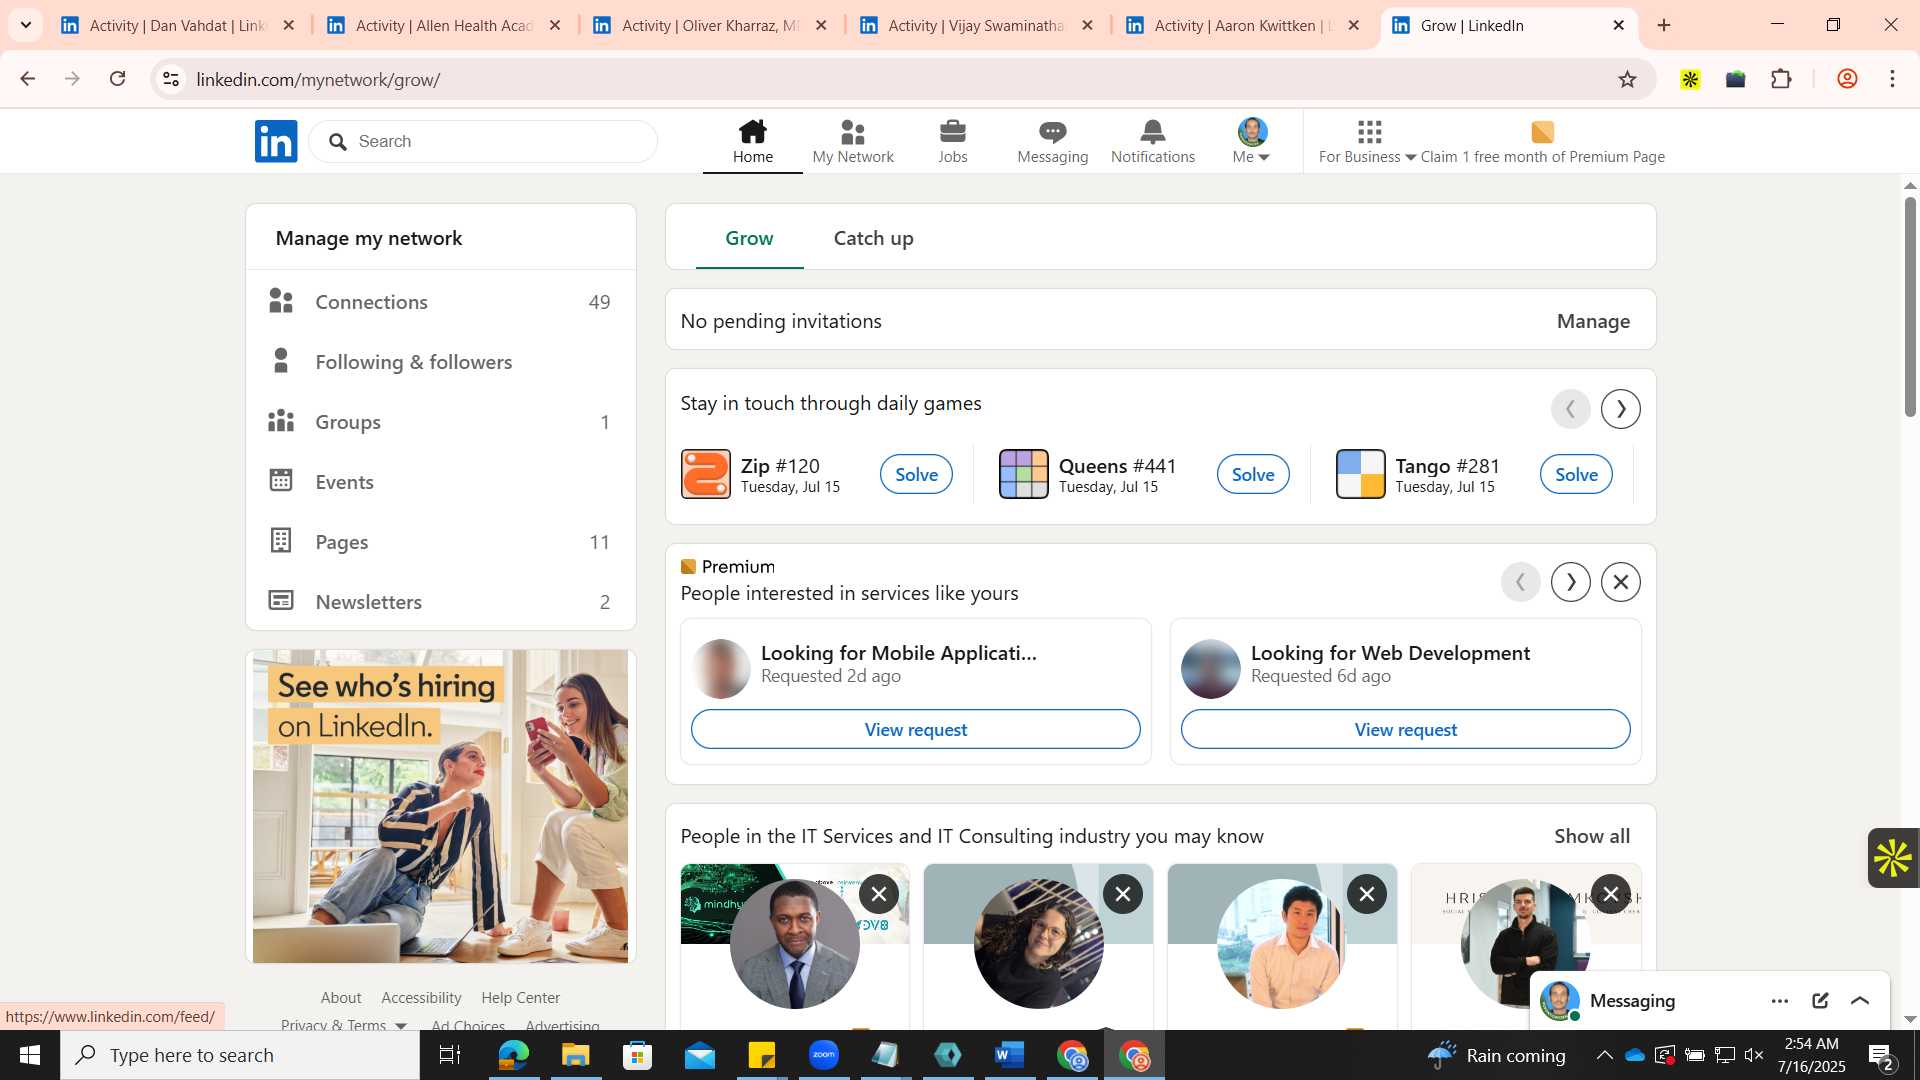Dismiss third suggested person card

click(1366, 894)
